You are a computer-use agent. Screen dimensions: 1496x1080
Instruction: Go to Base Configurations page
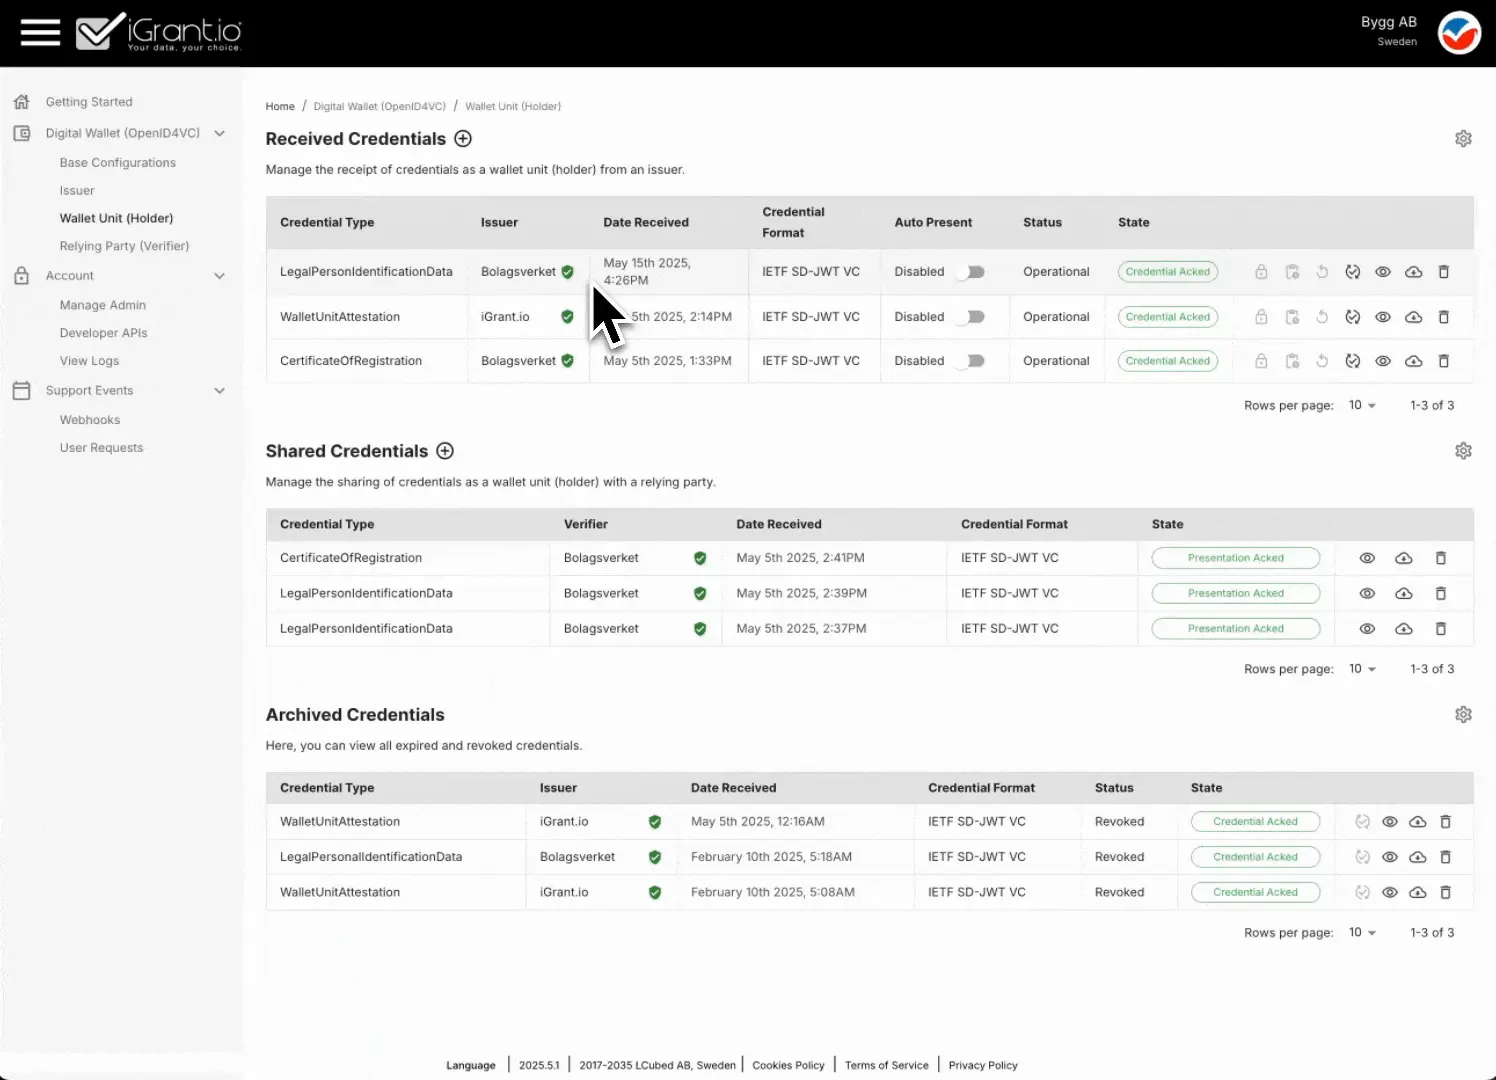[x=117, y=163]
